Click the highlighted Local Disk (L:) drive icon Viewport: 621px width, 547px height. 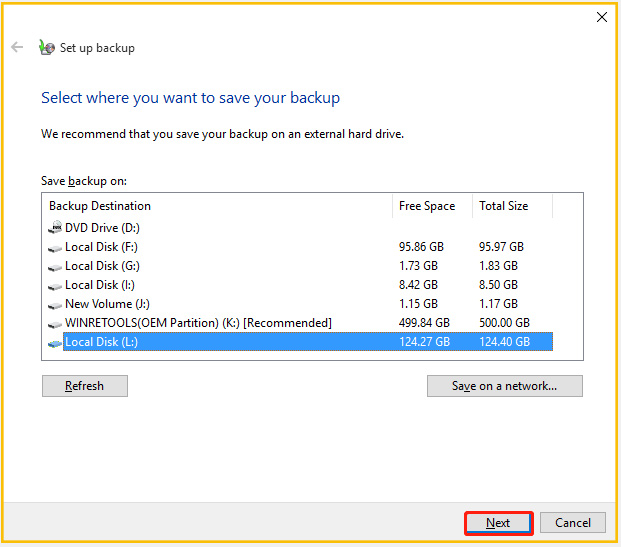pos(55,343)
